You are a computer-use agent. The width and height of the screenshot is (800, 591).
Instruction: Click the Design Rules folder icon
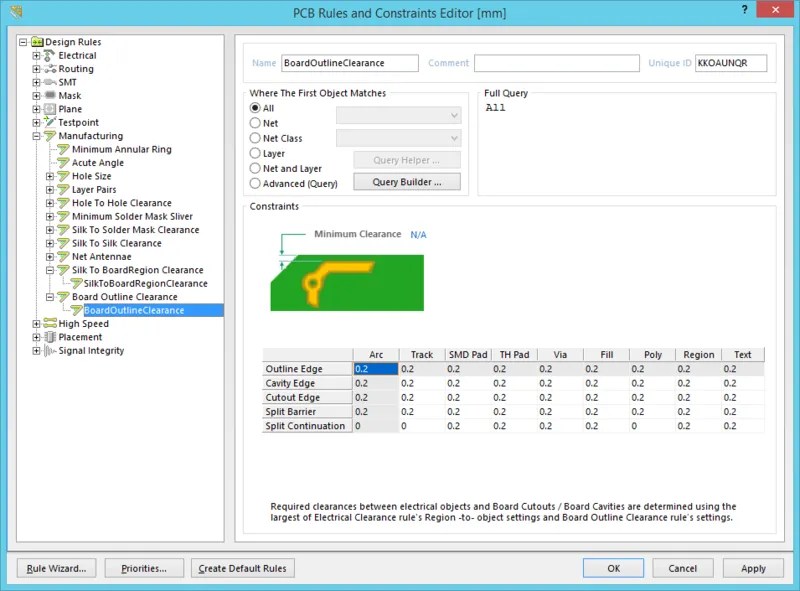(37, 42)
